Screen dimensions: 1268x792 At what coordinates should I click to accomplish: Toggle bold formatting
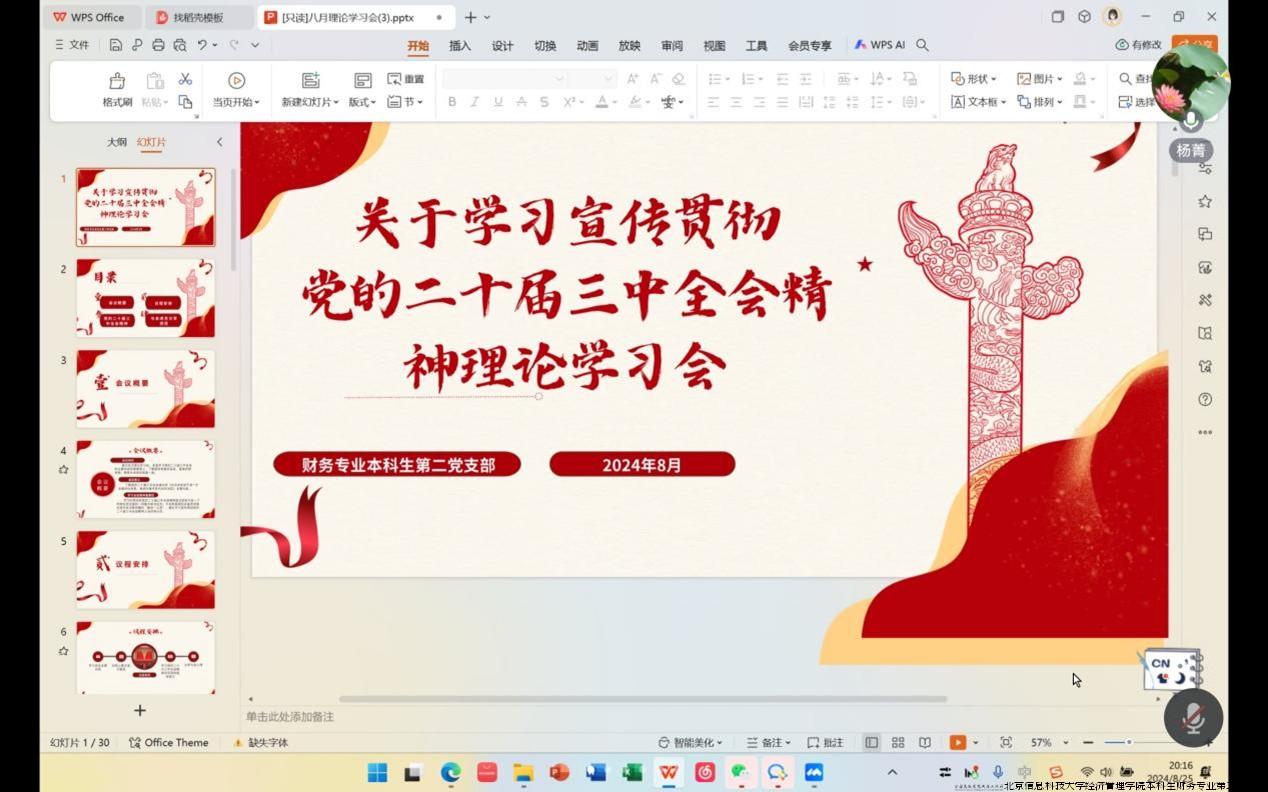click(452, 101)
